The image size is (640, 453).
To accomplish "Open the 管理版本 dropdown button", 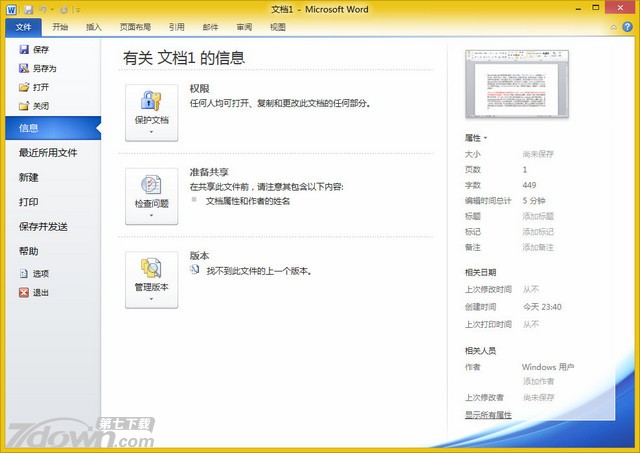I will point(151,280).
